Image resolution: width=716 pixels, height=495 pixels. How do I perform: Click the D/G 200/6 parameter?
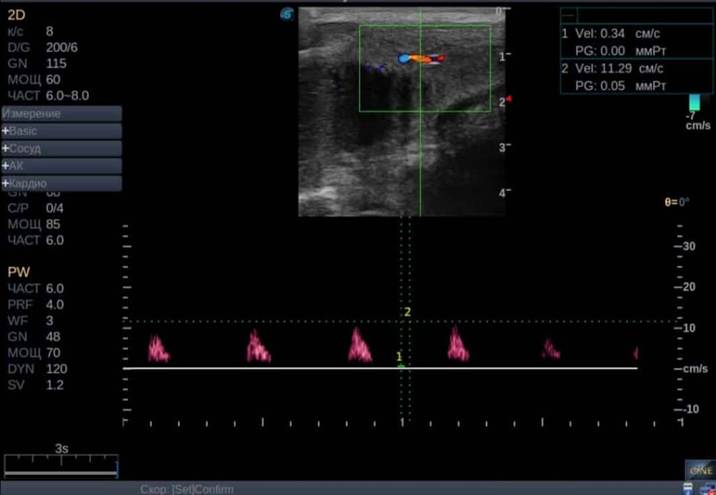[42, 47]
